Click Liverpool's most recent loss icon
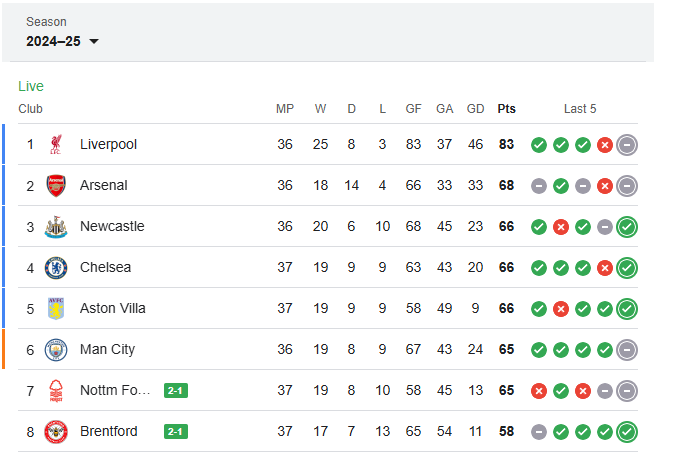 (x=605, y=145)
